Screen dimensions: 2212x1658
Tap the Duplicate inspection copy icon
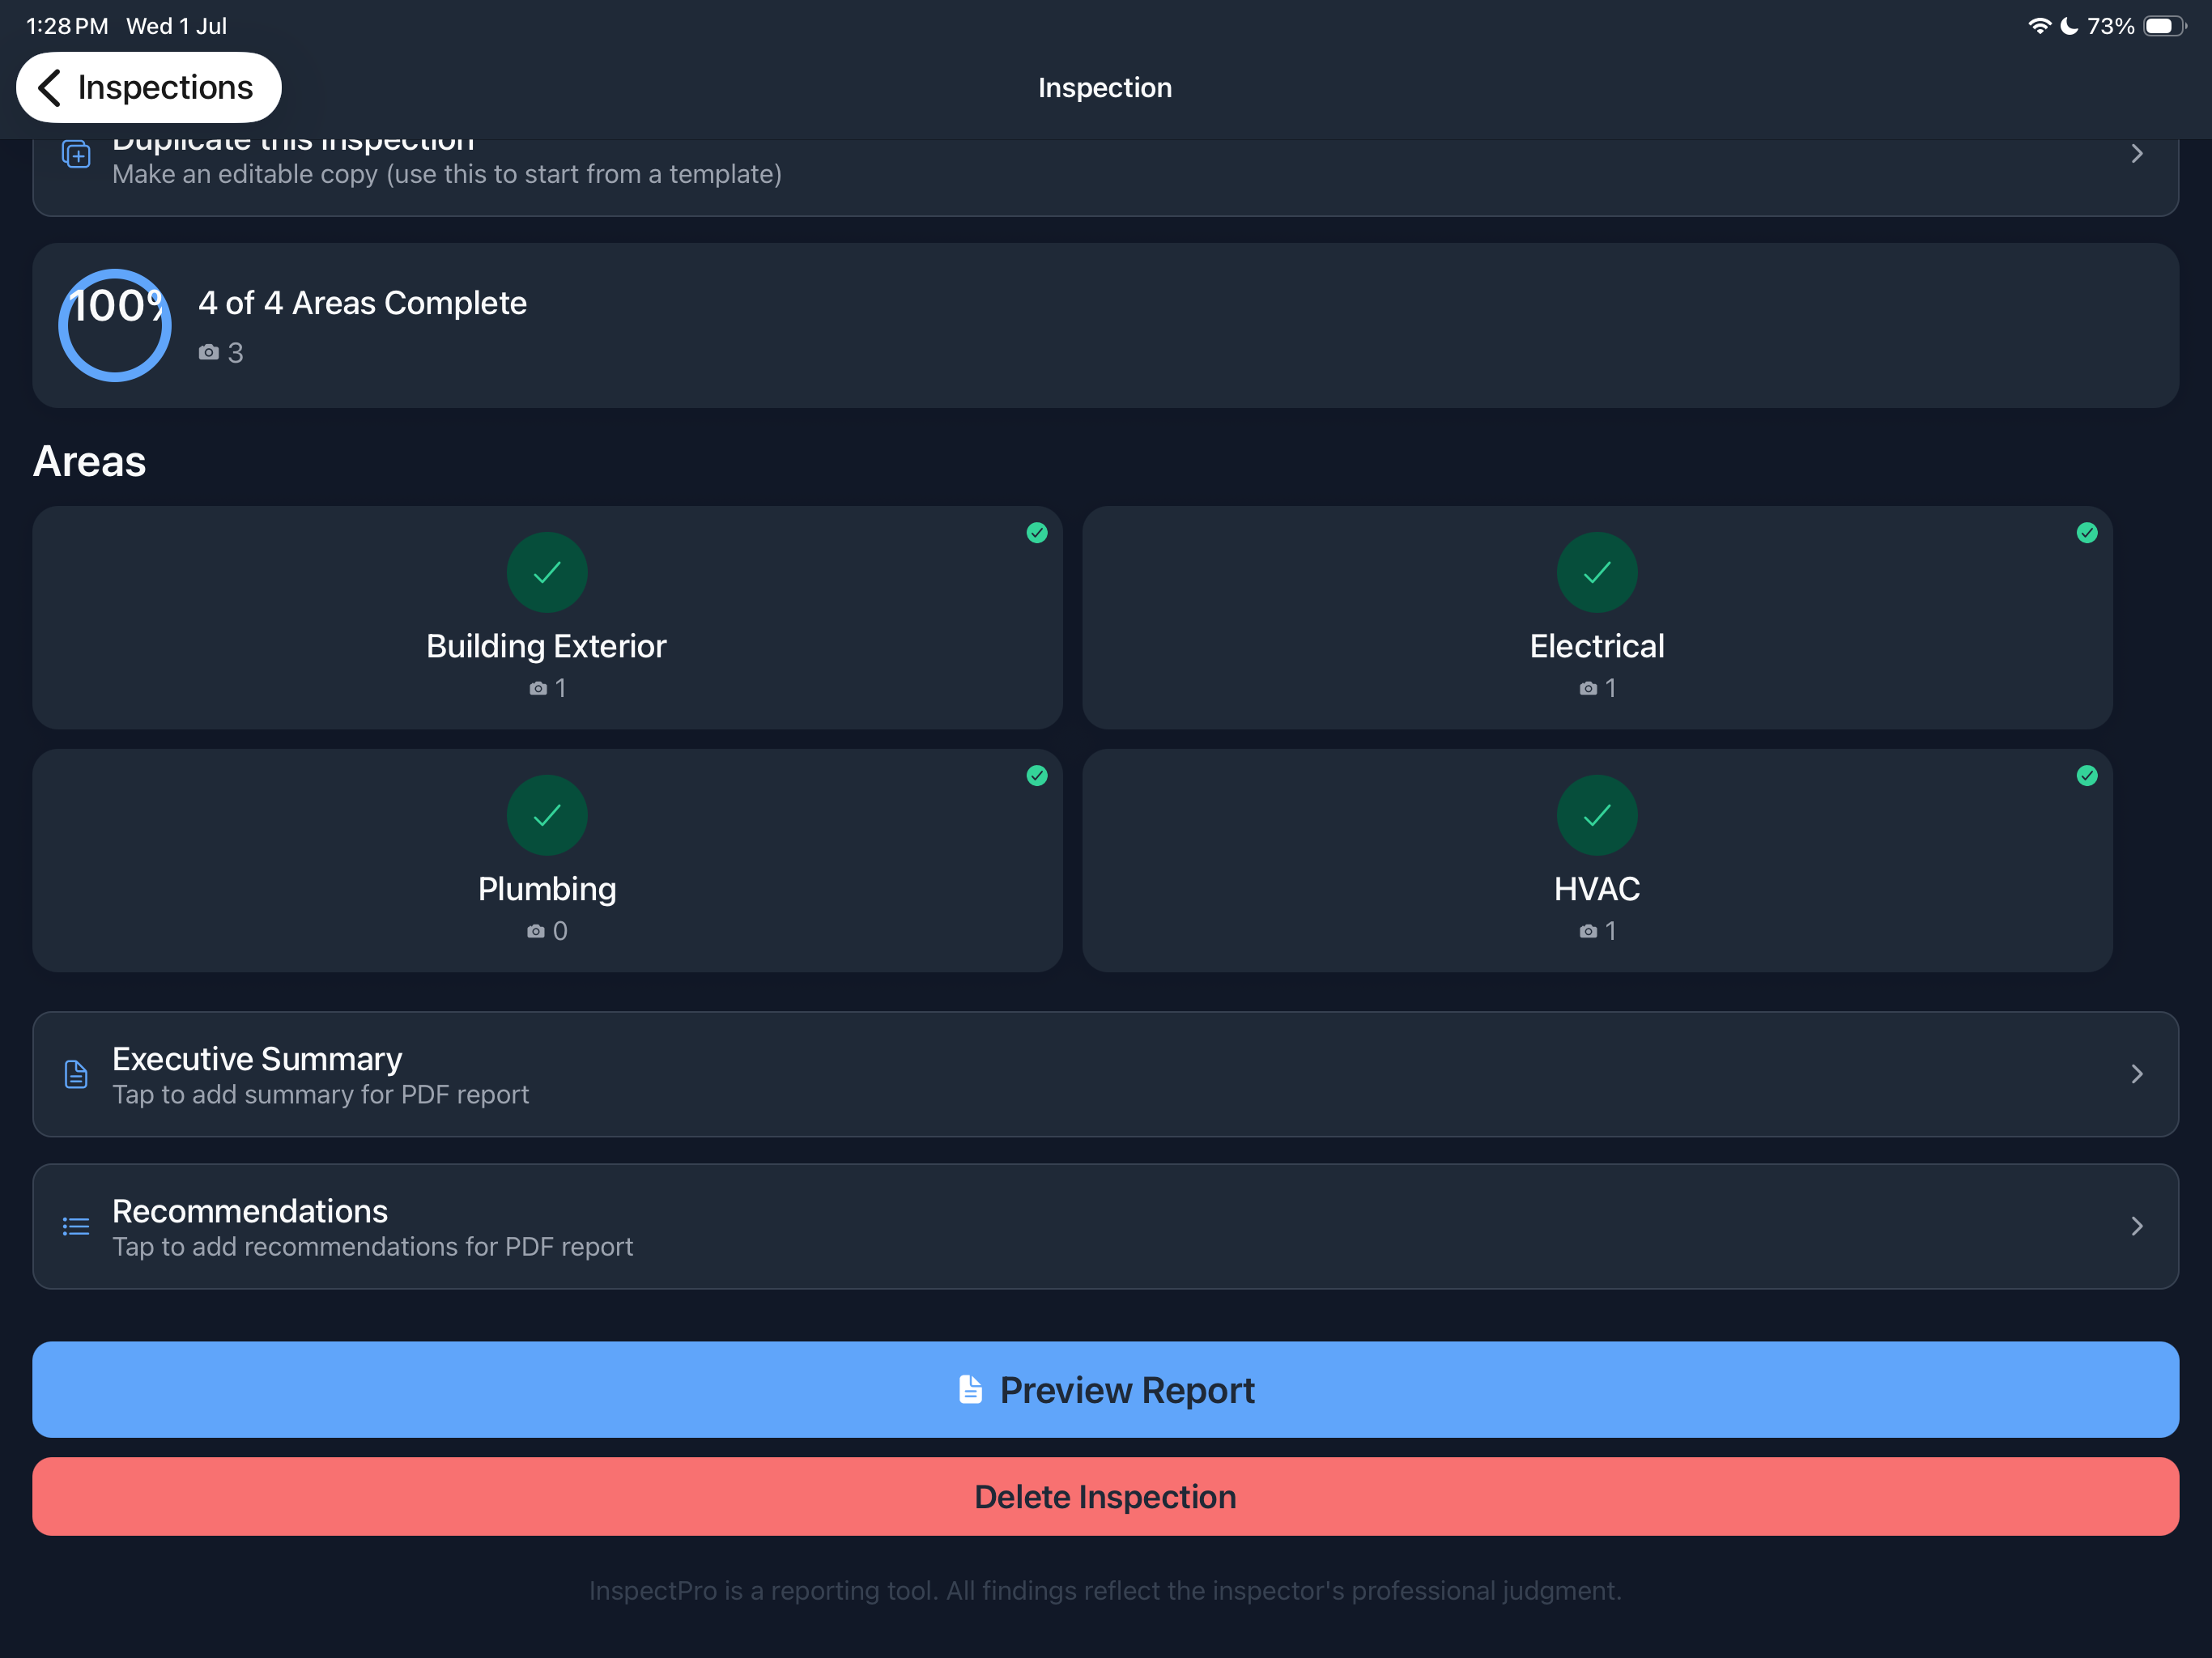pyautogui.click(x=76, y=154)
